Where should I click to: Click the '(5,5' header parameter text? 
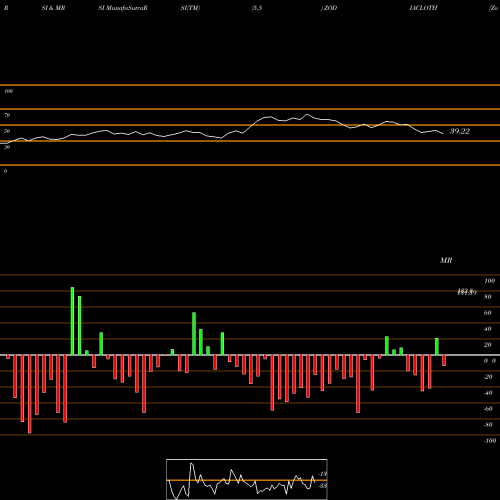(257, 8)
